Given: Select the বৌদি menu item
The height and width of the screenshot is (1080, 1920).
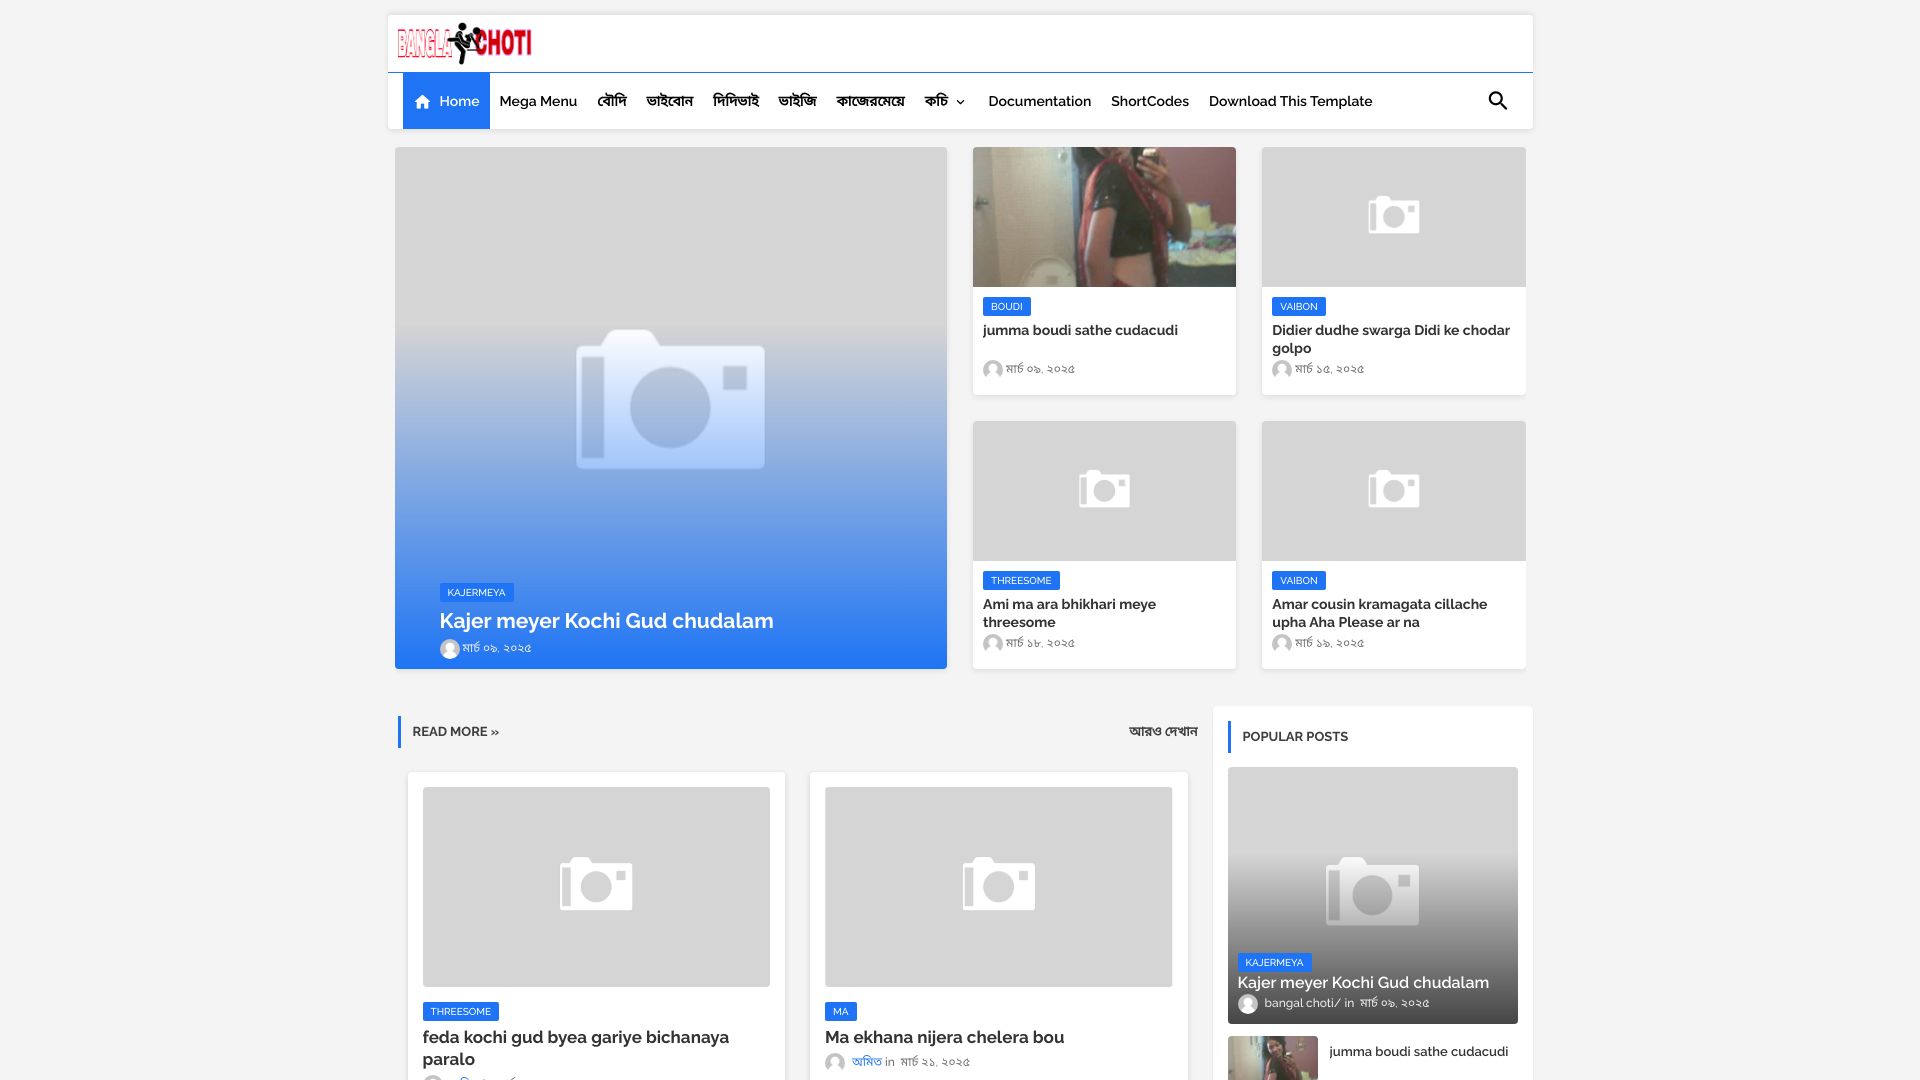Looking at the screenshot, I should point(611,102).
